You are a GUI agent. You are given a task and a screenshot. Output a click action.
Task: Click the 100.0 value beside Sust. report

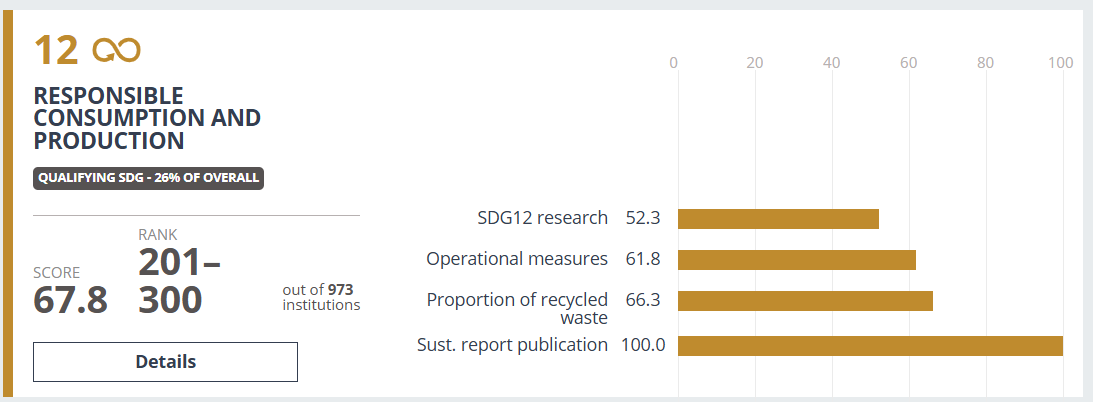(645, 345)
